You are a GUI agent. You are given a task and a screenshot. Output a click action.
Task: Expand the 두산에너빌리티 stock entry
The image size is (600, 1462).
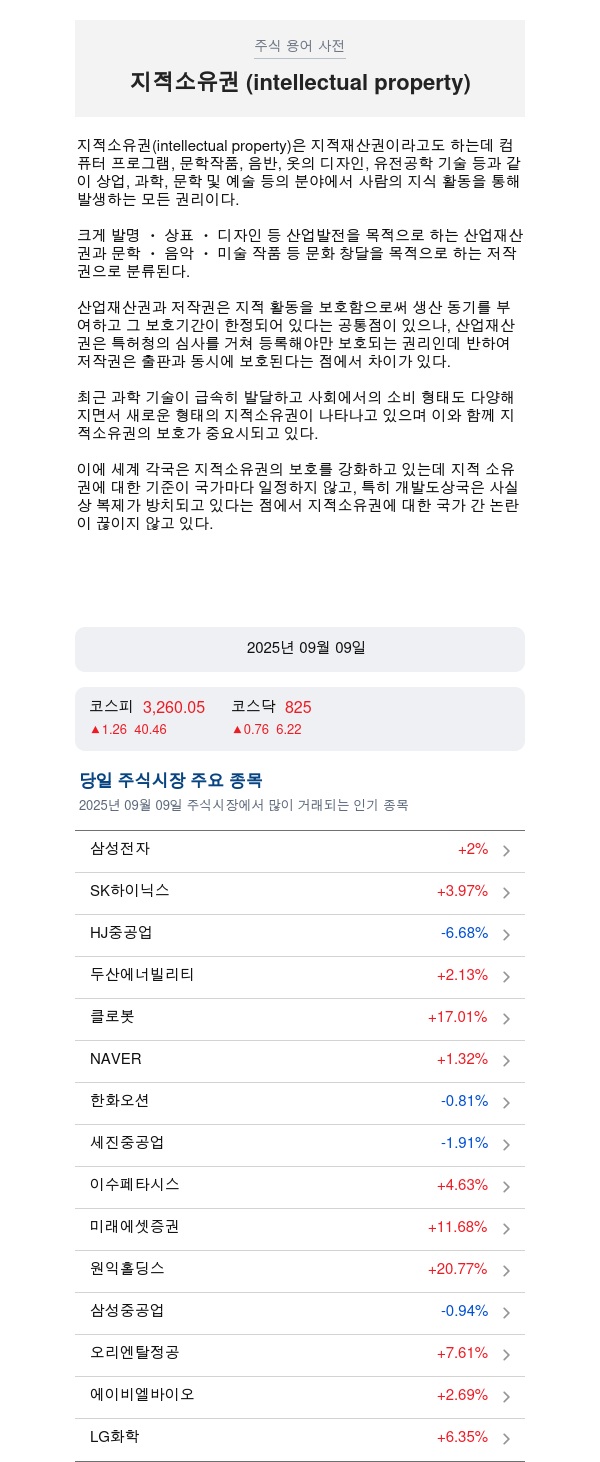300,976
